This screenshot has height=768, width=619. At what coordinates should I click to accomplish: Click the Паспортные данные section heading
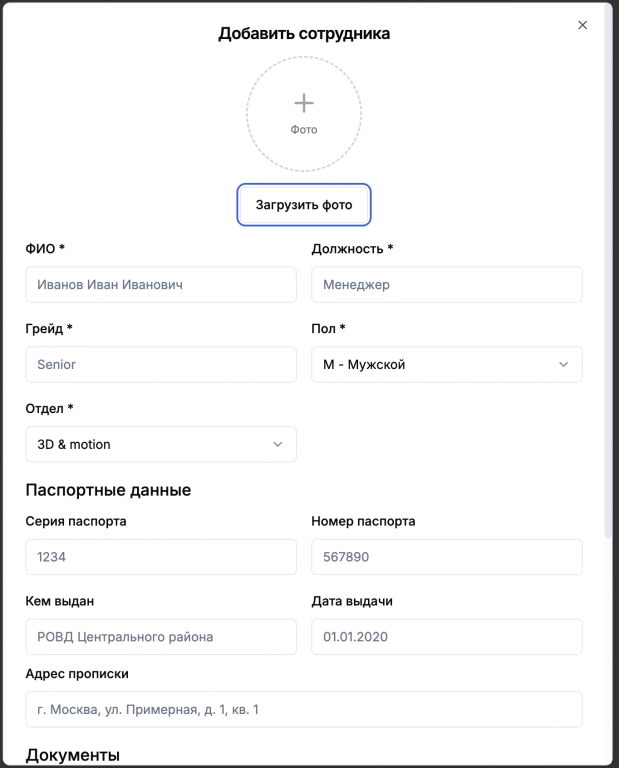[x=108, y=490]
